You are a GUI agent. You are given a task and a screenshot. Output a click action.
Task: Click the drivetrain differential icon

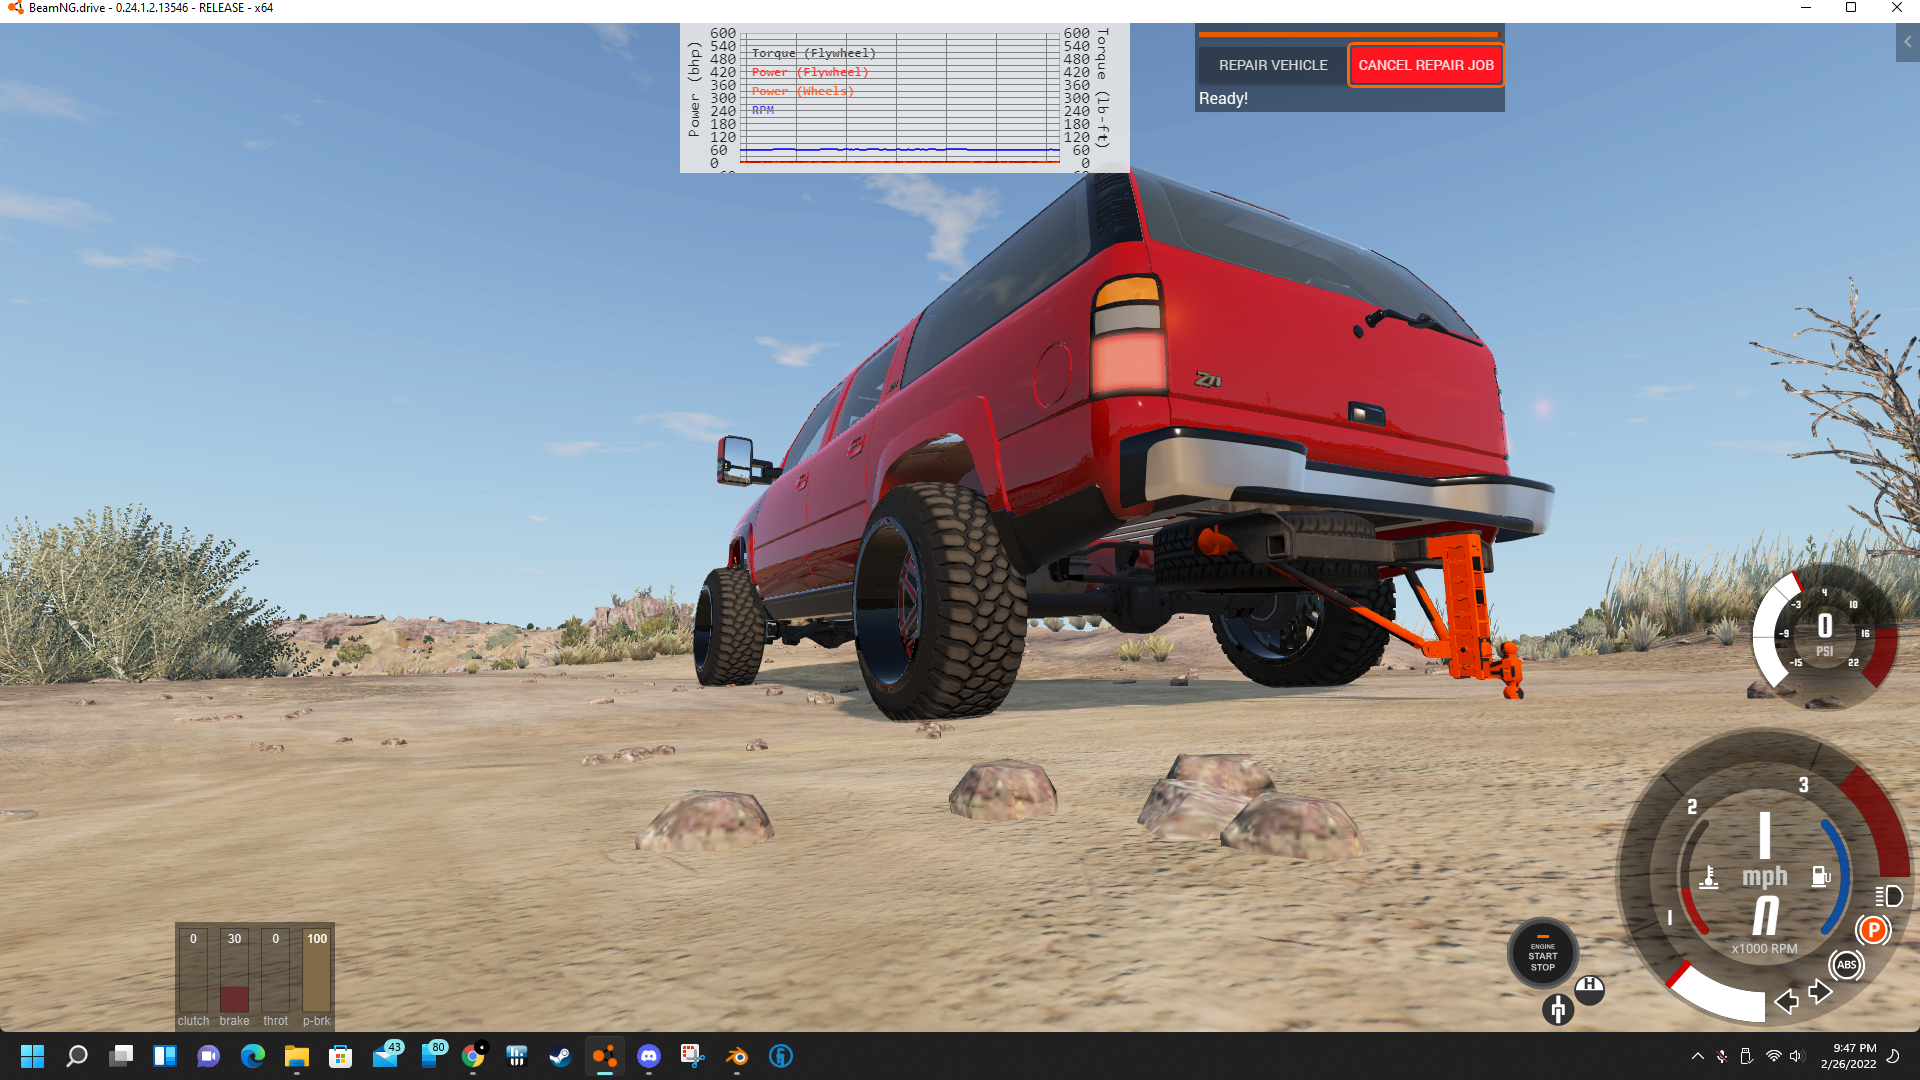tap(1558, 1010)
